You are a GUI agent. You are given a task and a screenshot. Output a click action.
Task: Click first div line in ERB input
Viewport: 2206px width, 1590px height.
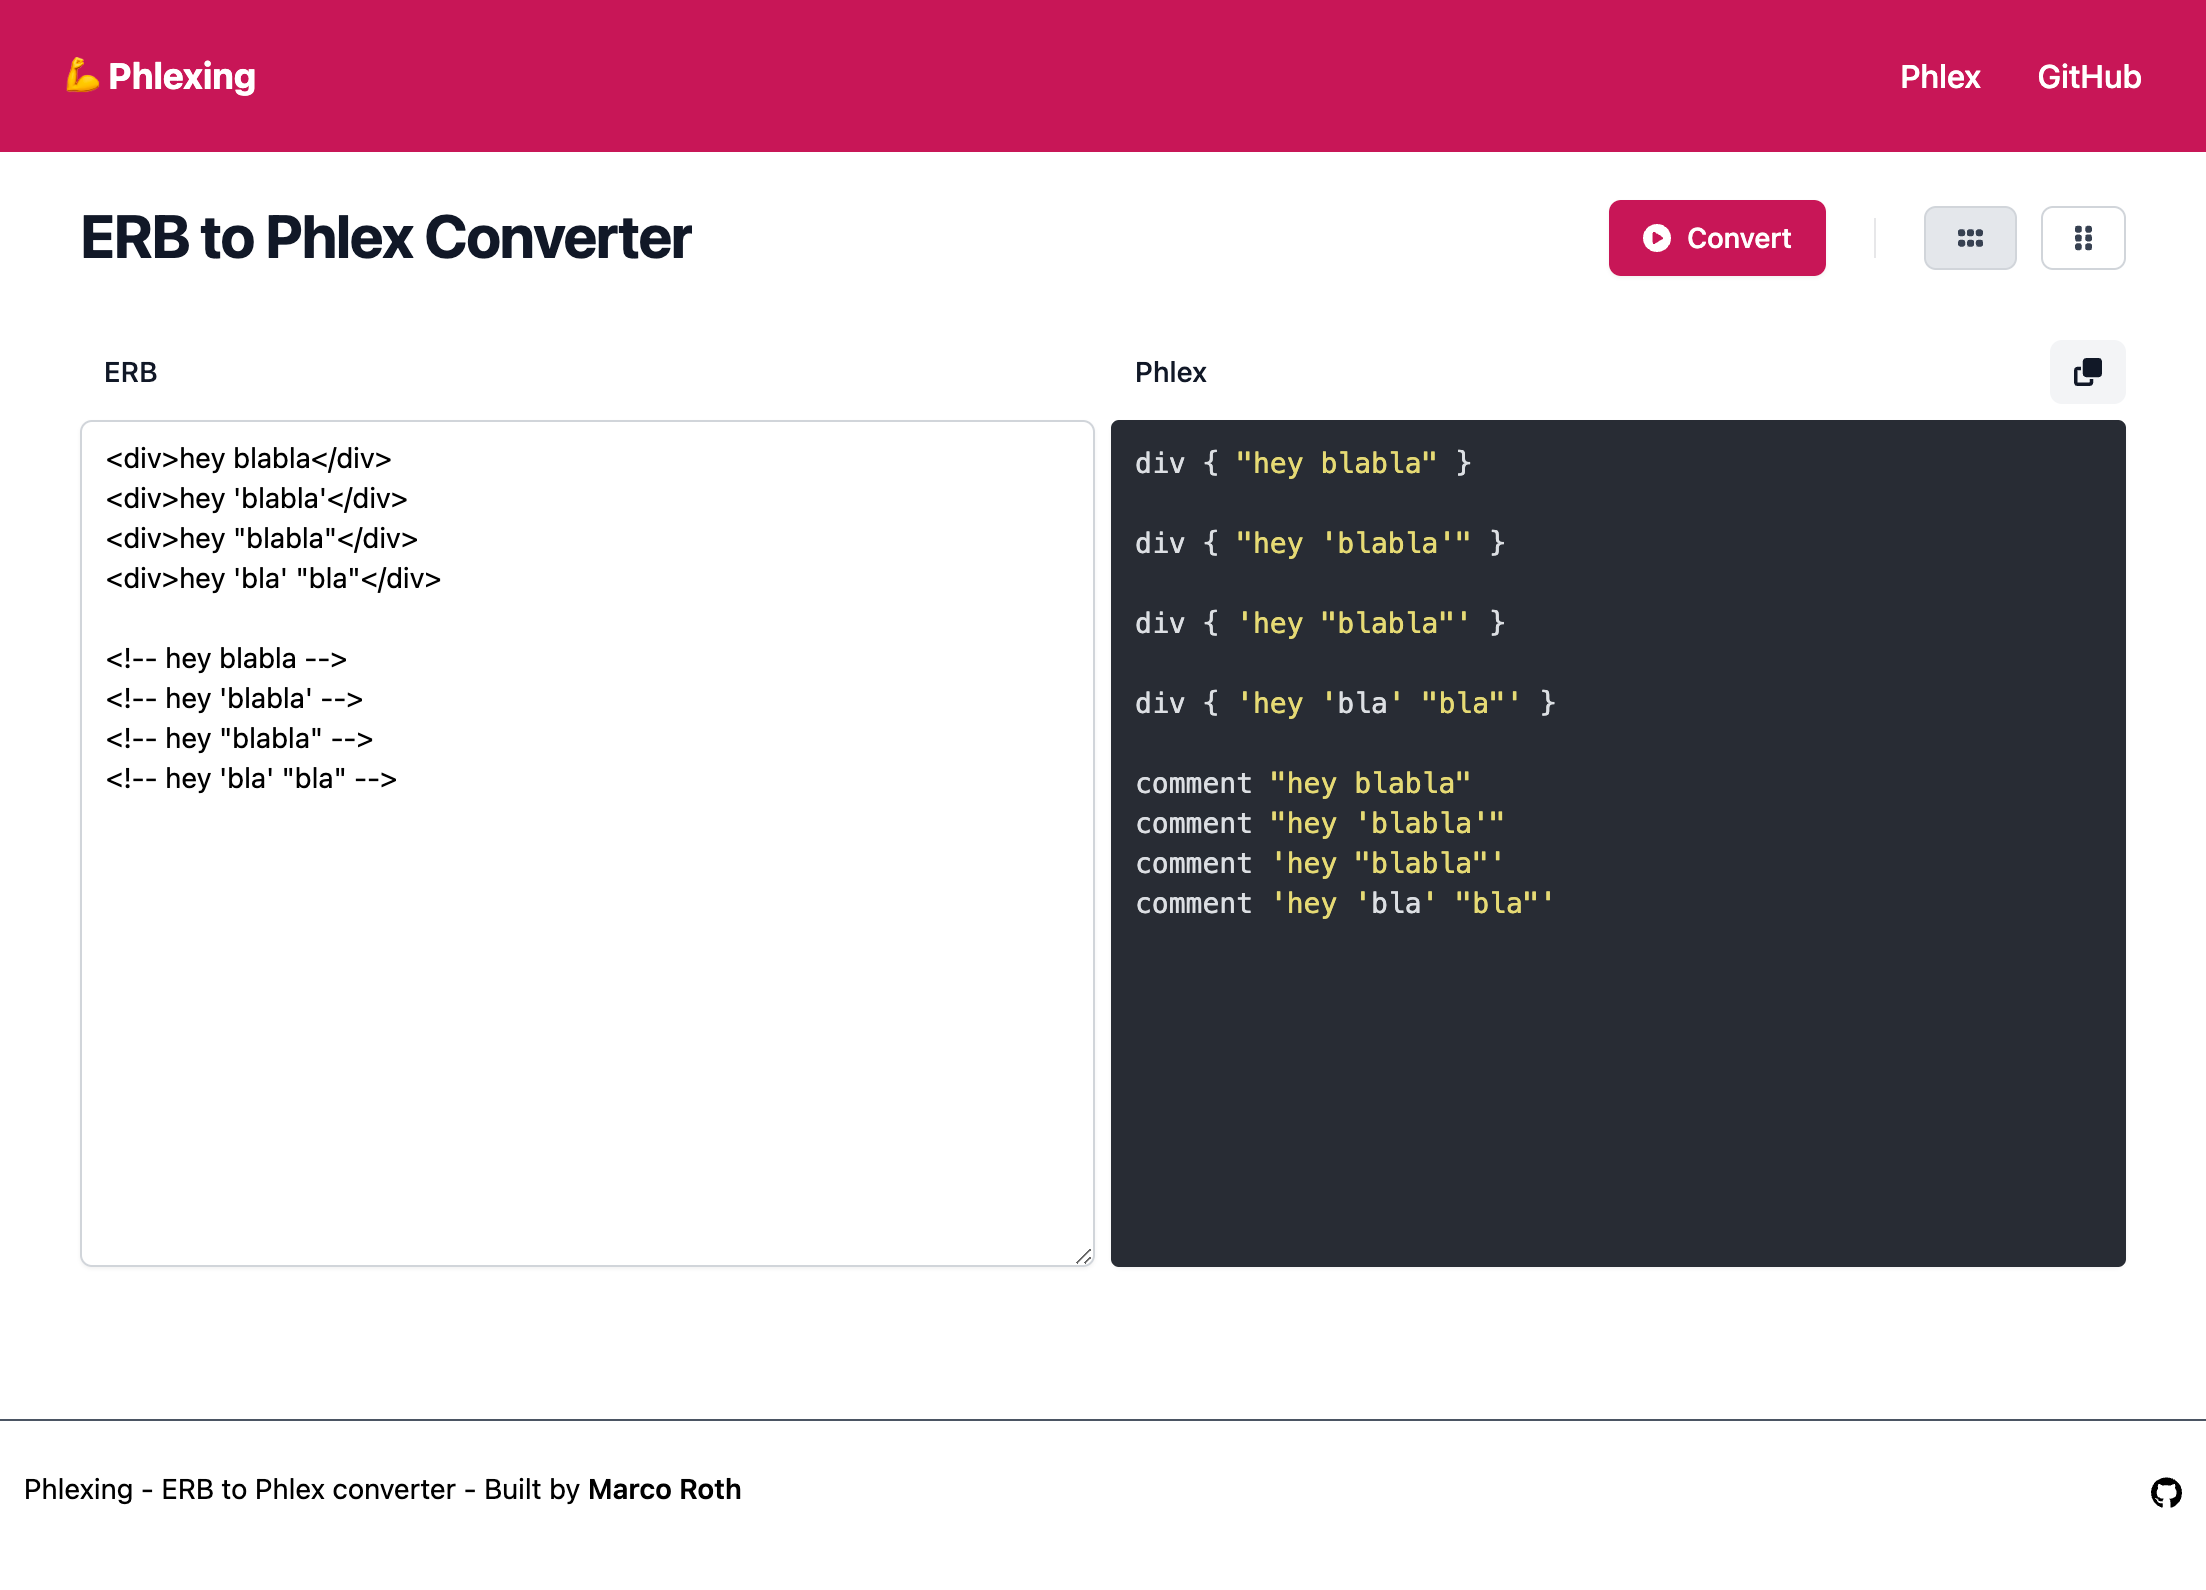(248, 458)
